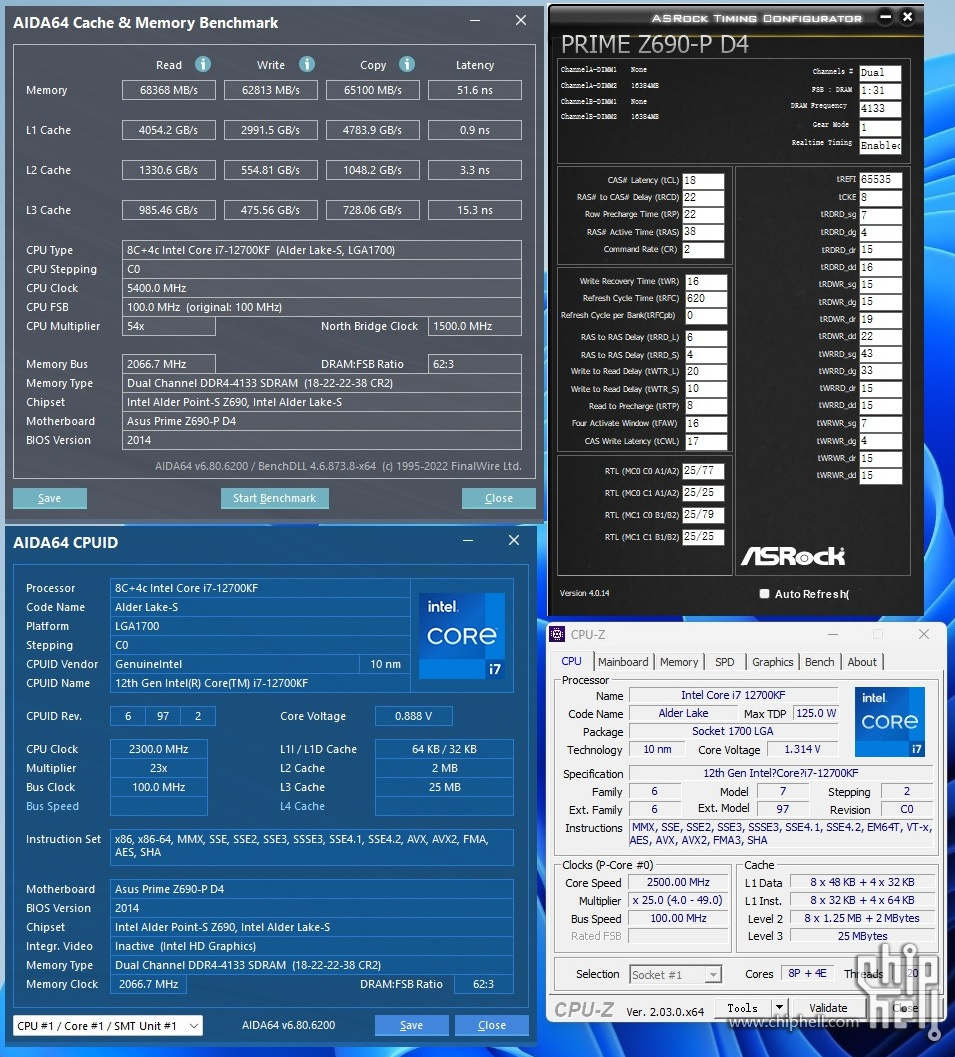This screenshot has height=1057, width=955.
Task: Click the Command Rate (CR) field
Action: [x=703, y=249]
